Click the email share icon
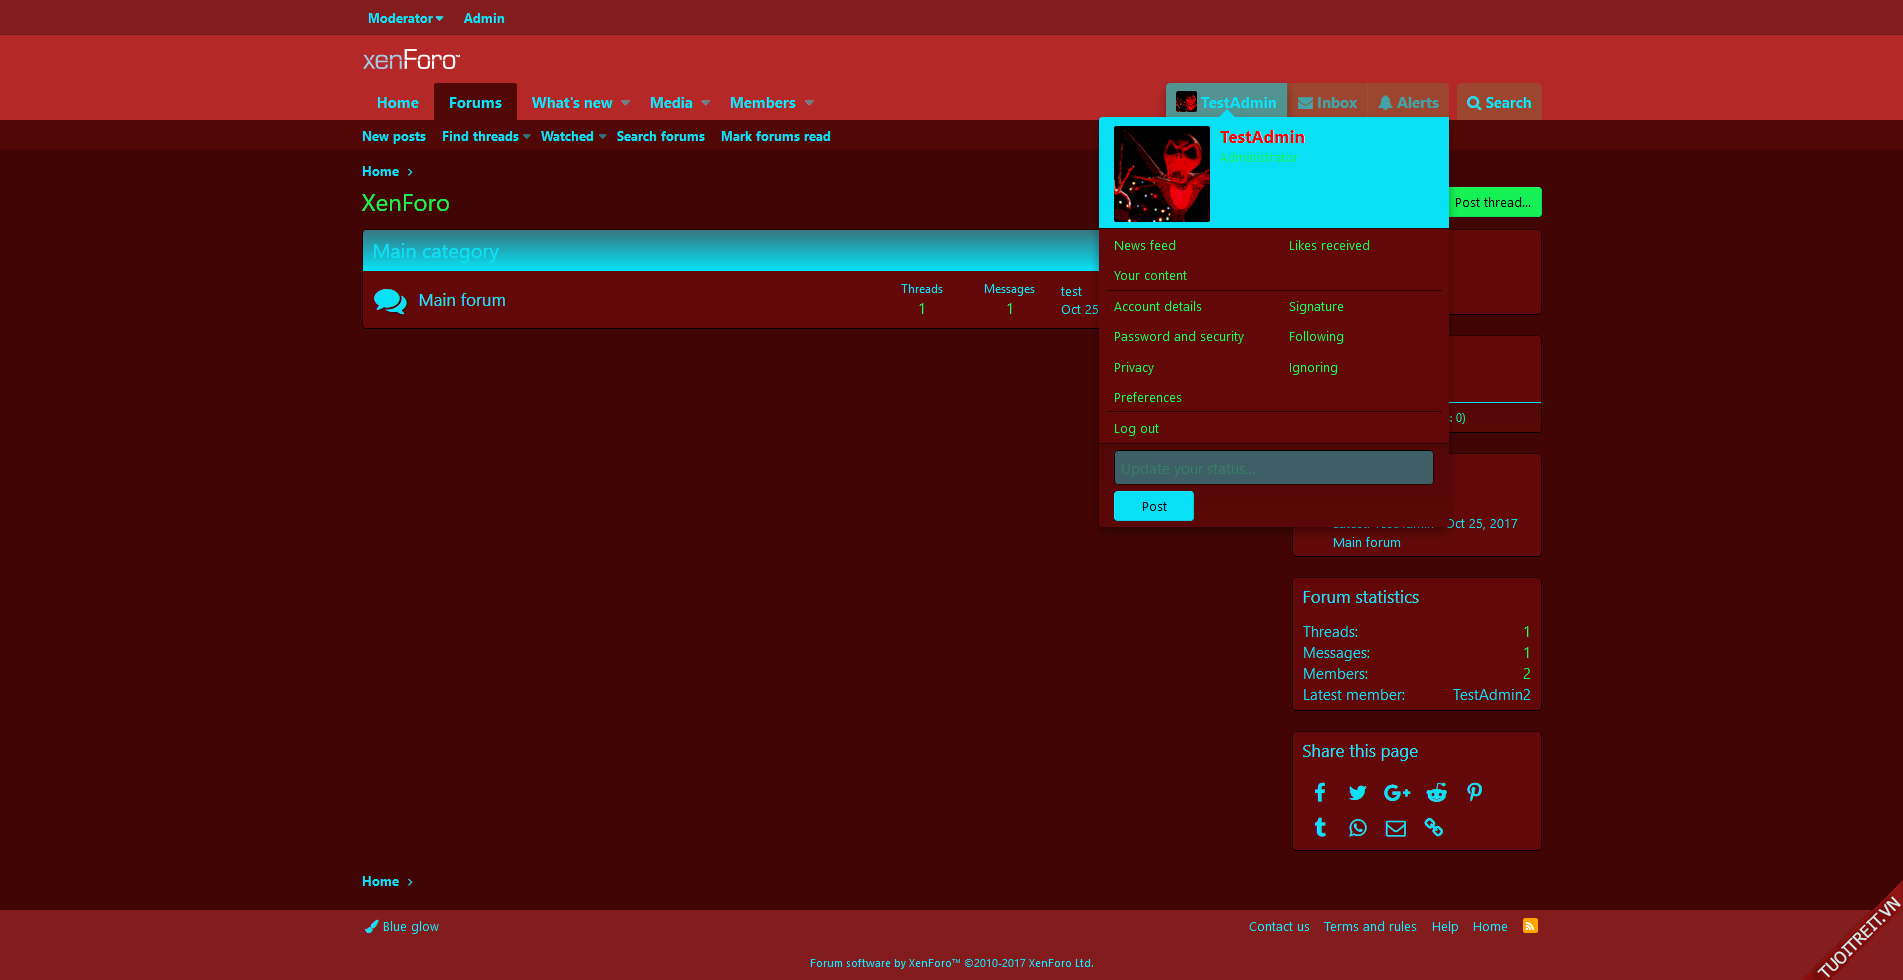Screen dimensions: 1903x980 pyautogui.click(x=1395, y=828)
